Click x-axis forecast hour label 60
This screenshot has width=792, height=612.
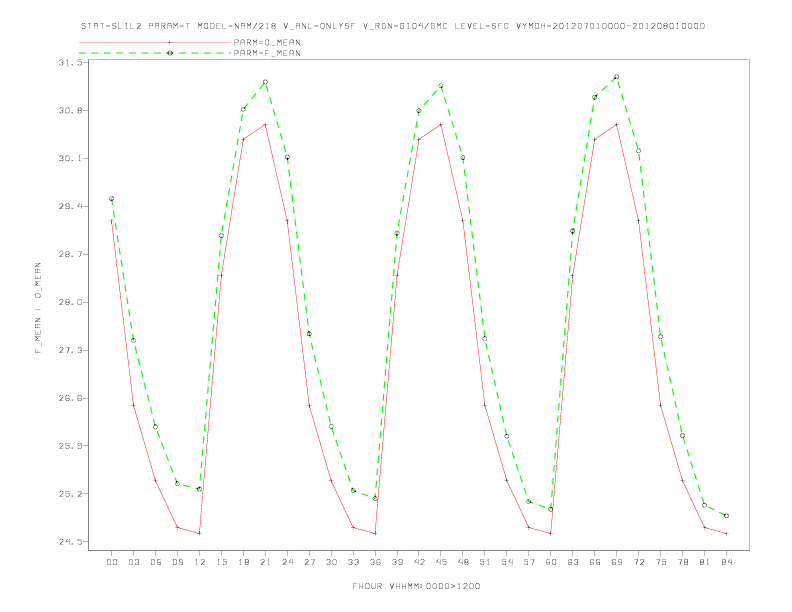tap(551, 562)
